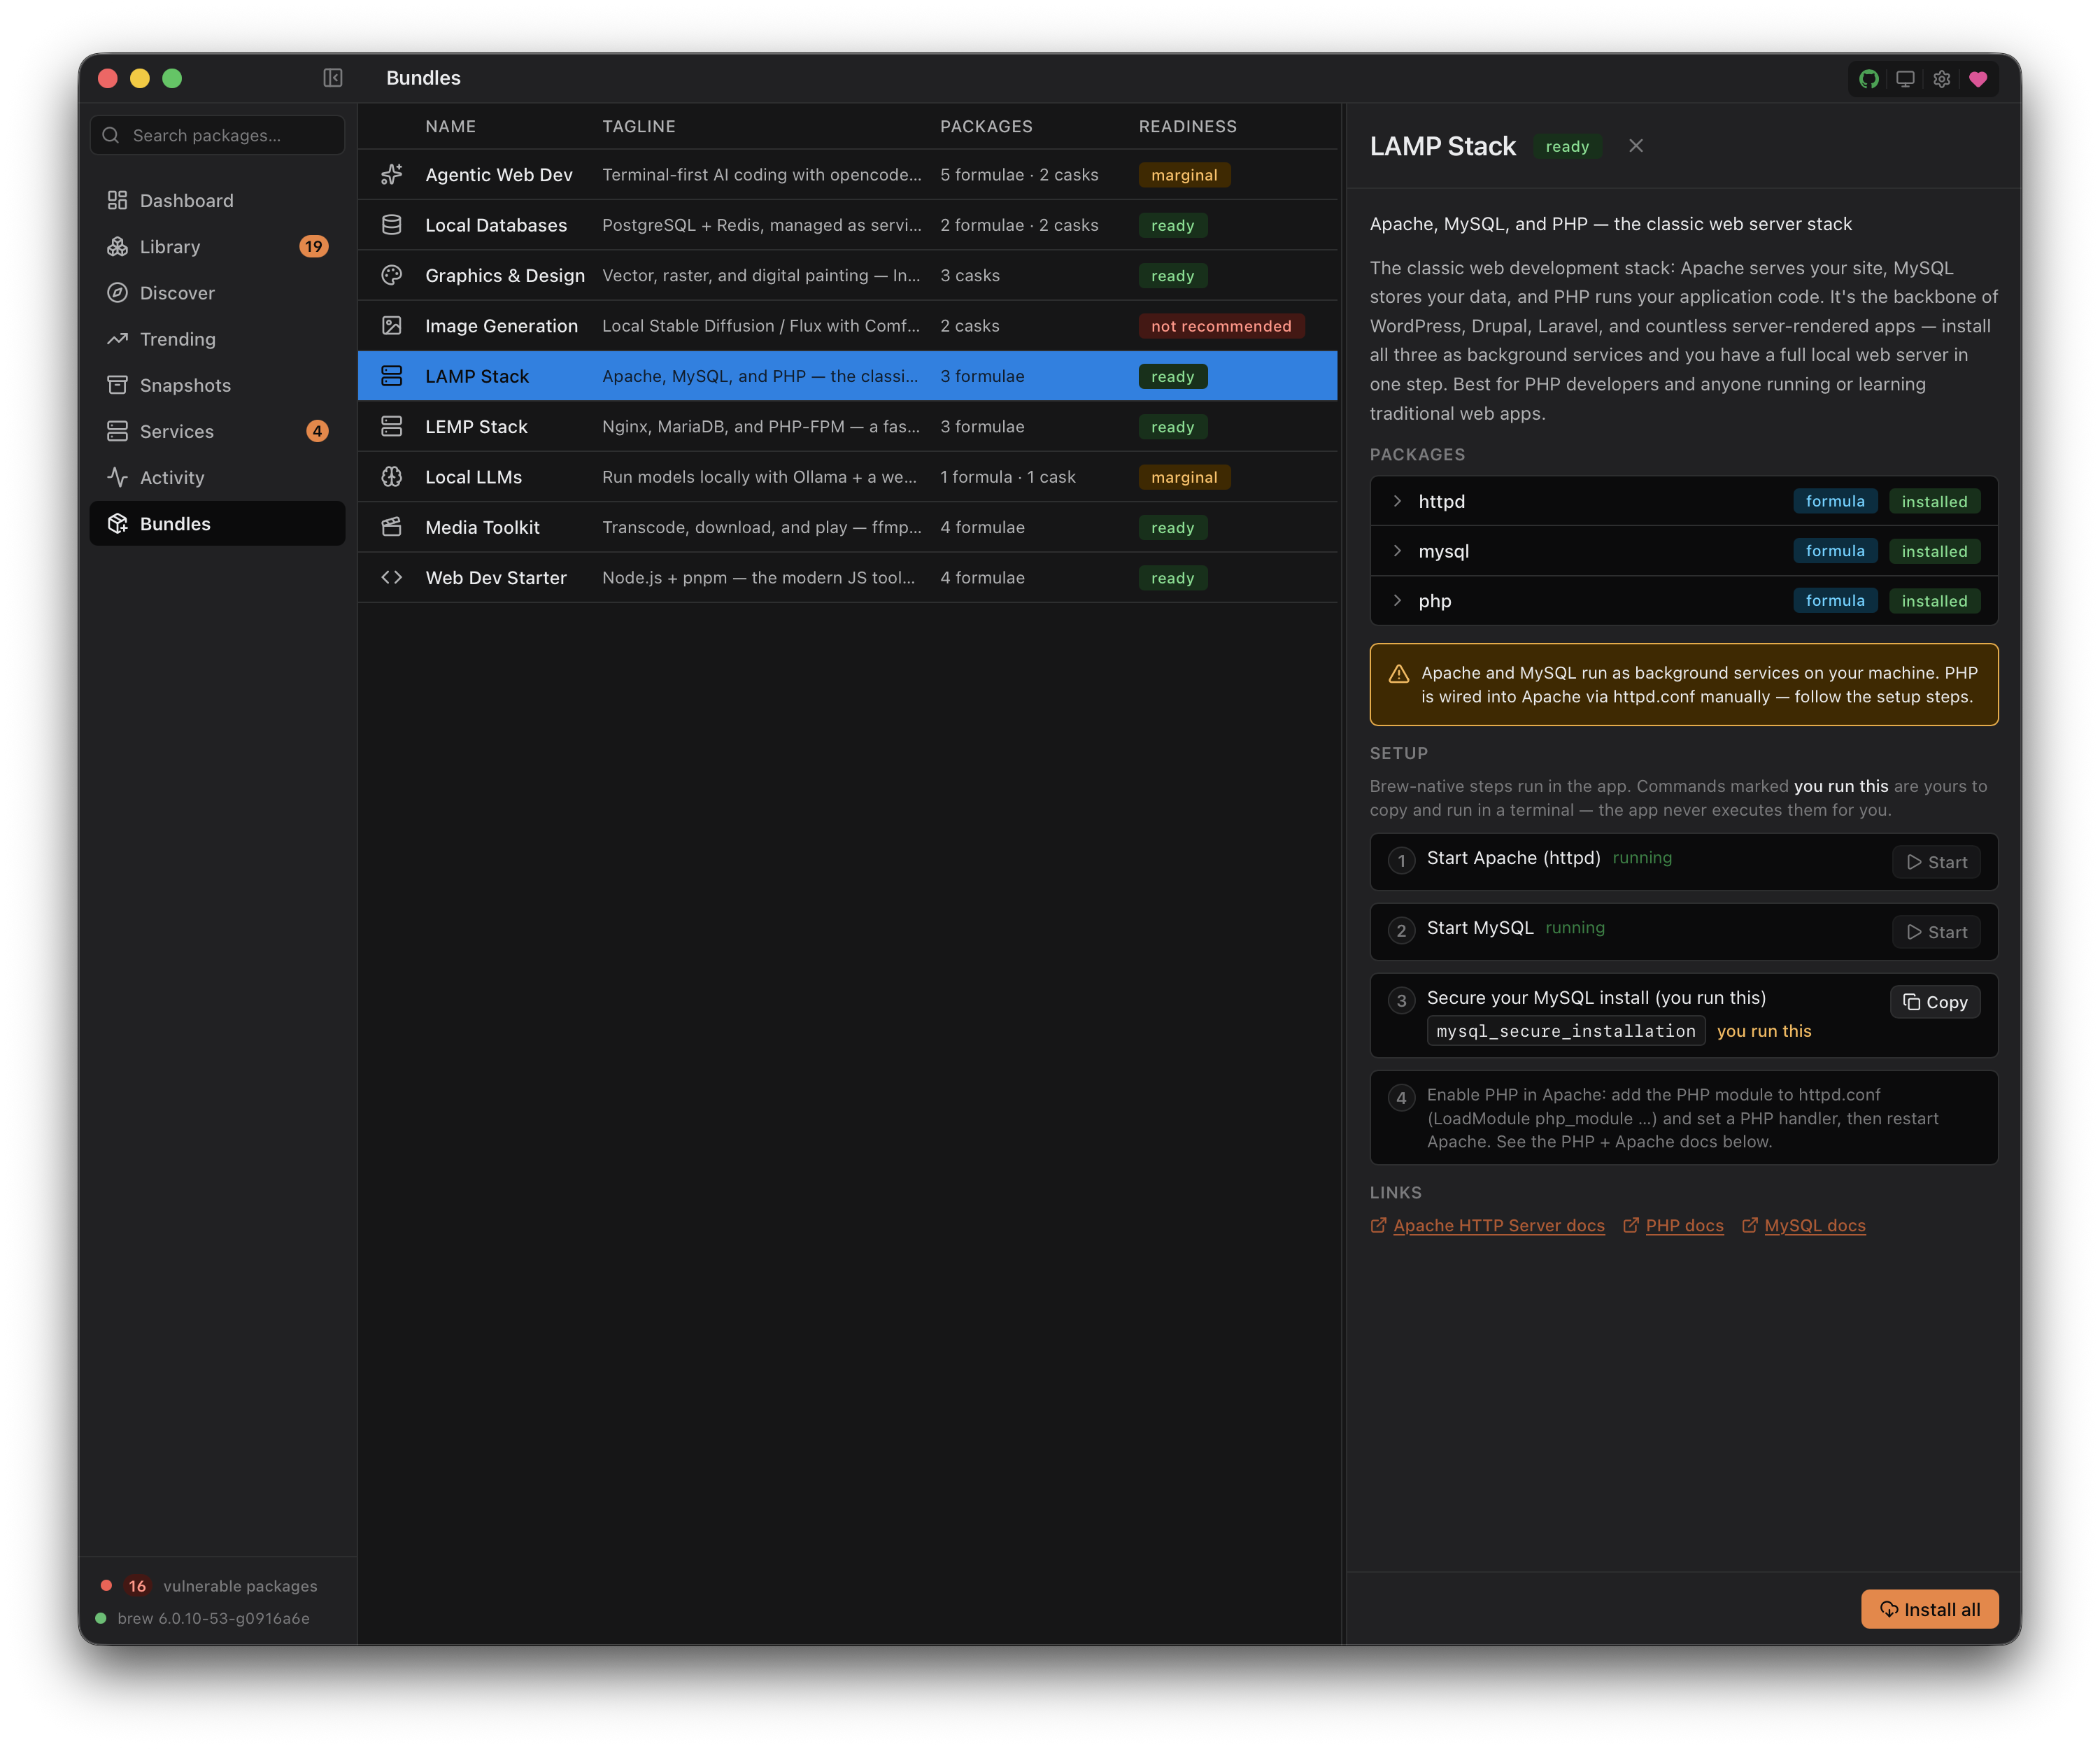Open the Library section
Viewport: 2100px width, 1749px height.
tap(217, 246)
